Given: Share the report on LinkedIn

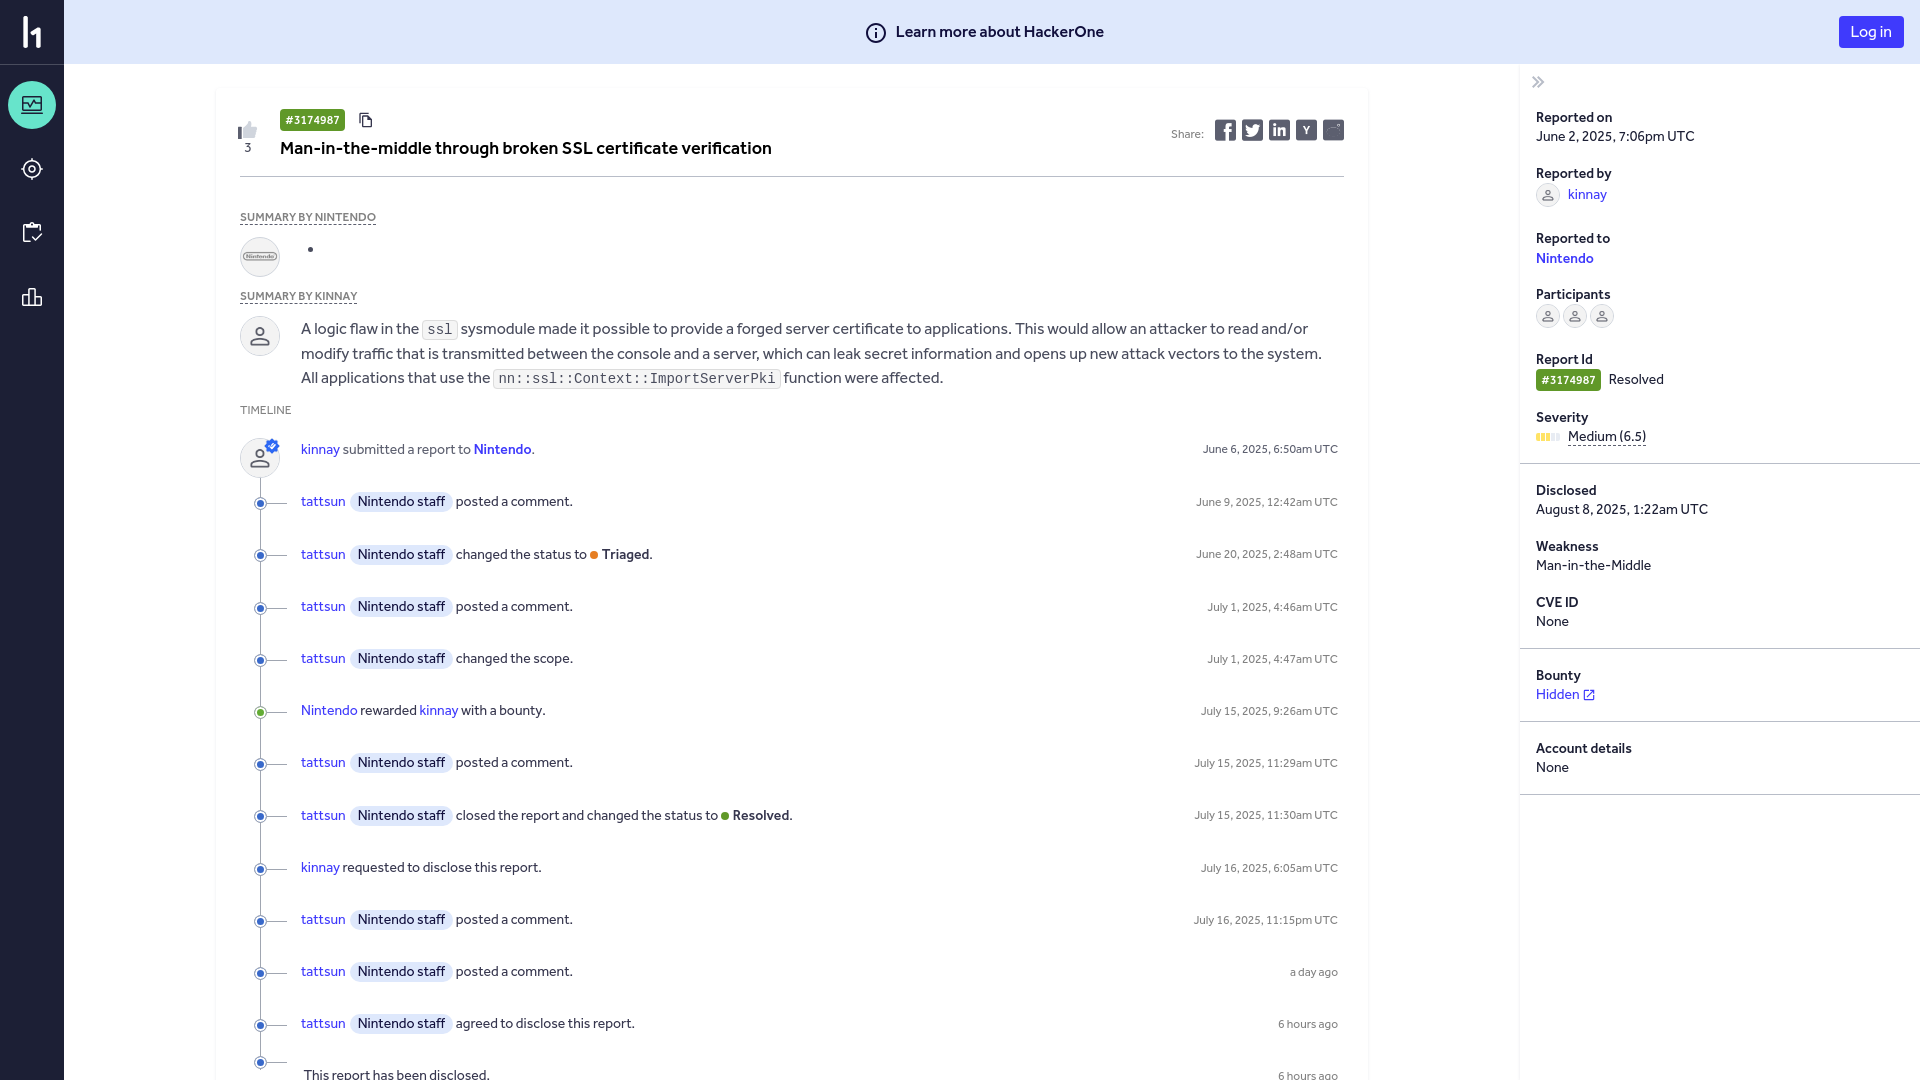Looking at the screenshot, I should [x=1279, y=130].
